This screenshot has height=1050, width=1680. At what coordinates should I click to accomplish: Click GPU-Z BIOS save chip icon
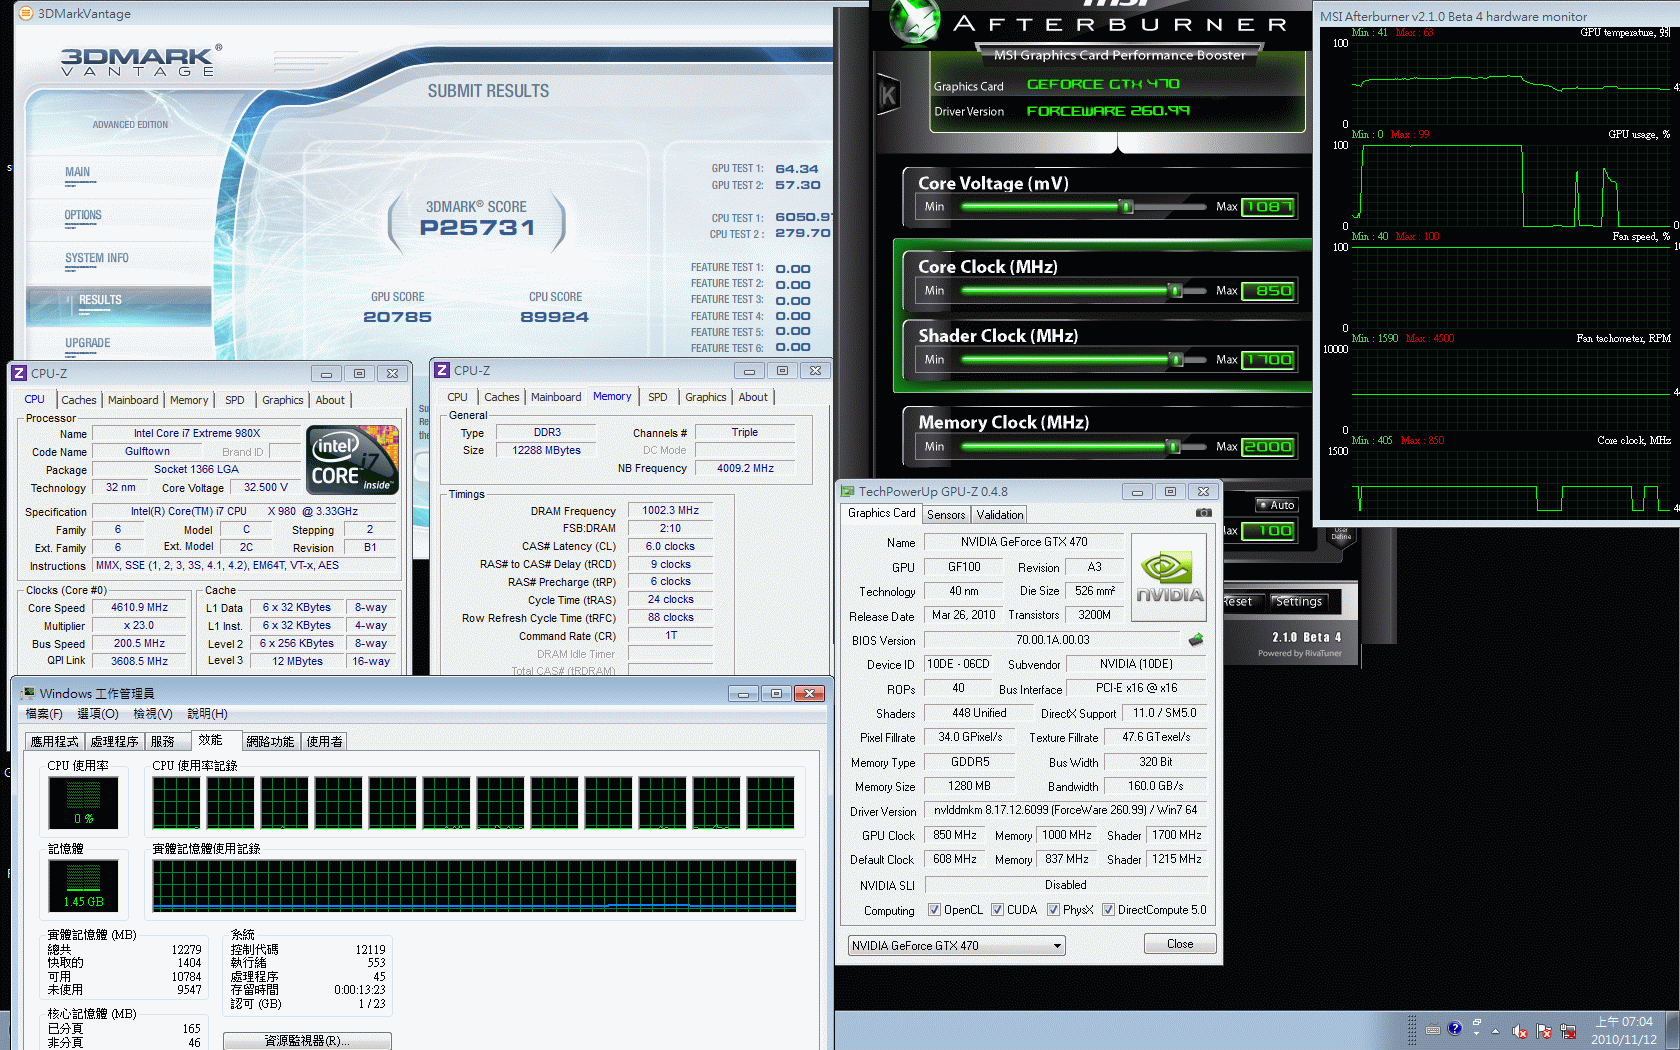(x=1196, y=640)
